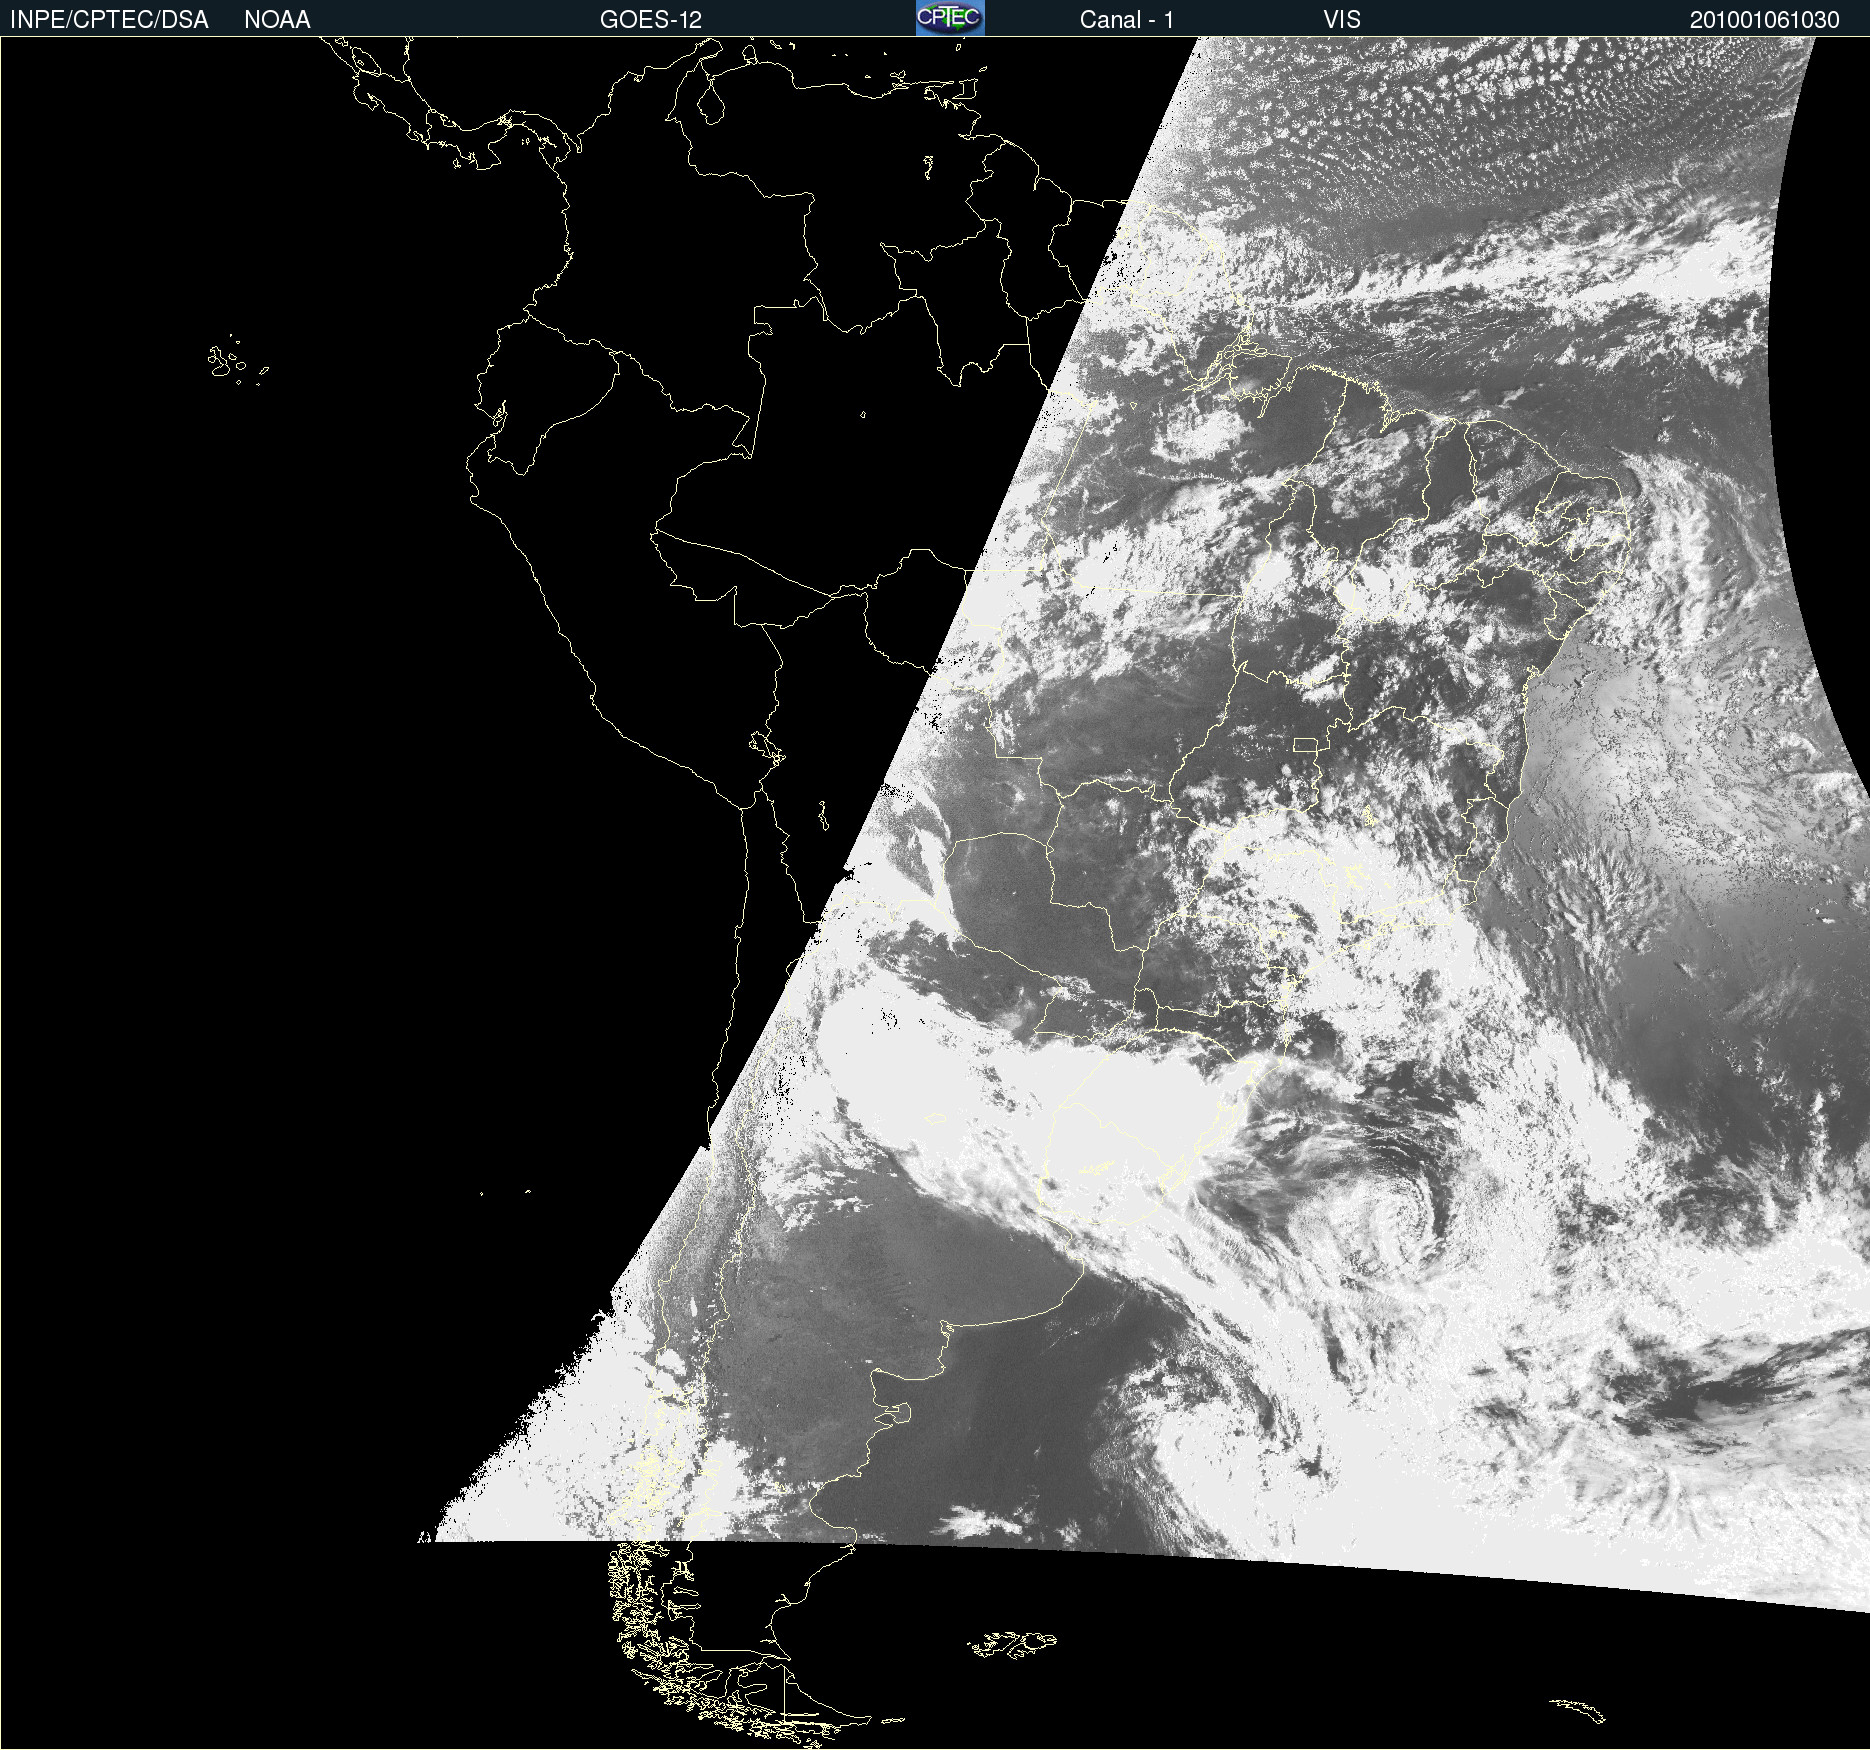Select the INPE/CPTEC/DSA header text
The image size is (1870, 1750).
coord(109,20)
